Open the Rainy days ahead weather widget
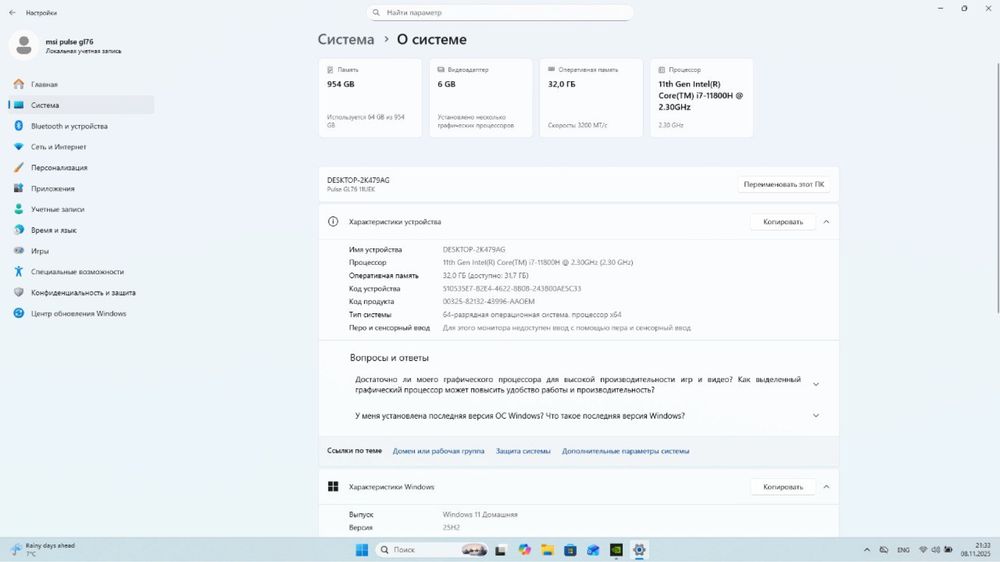The width and height of the screenshot is (1000, 562). pos(43,550)
